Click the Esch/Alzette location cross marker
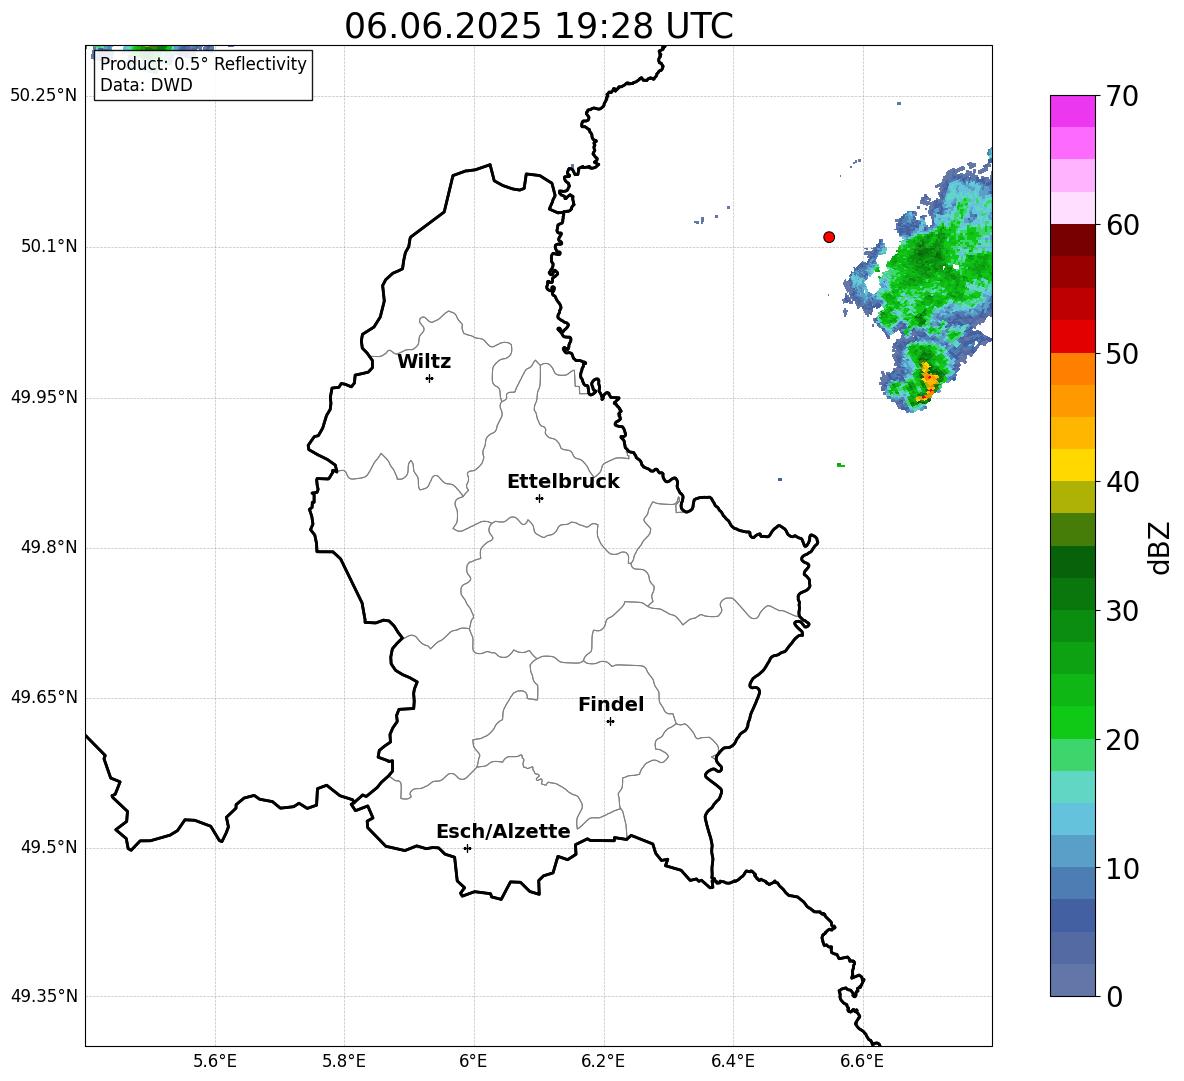 pos(467,848)
